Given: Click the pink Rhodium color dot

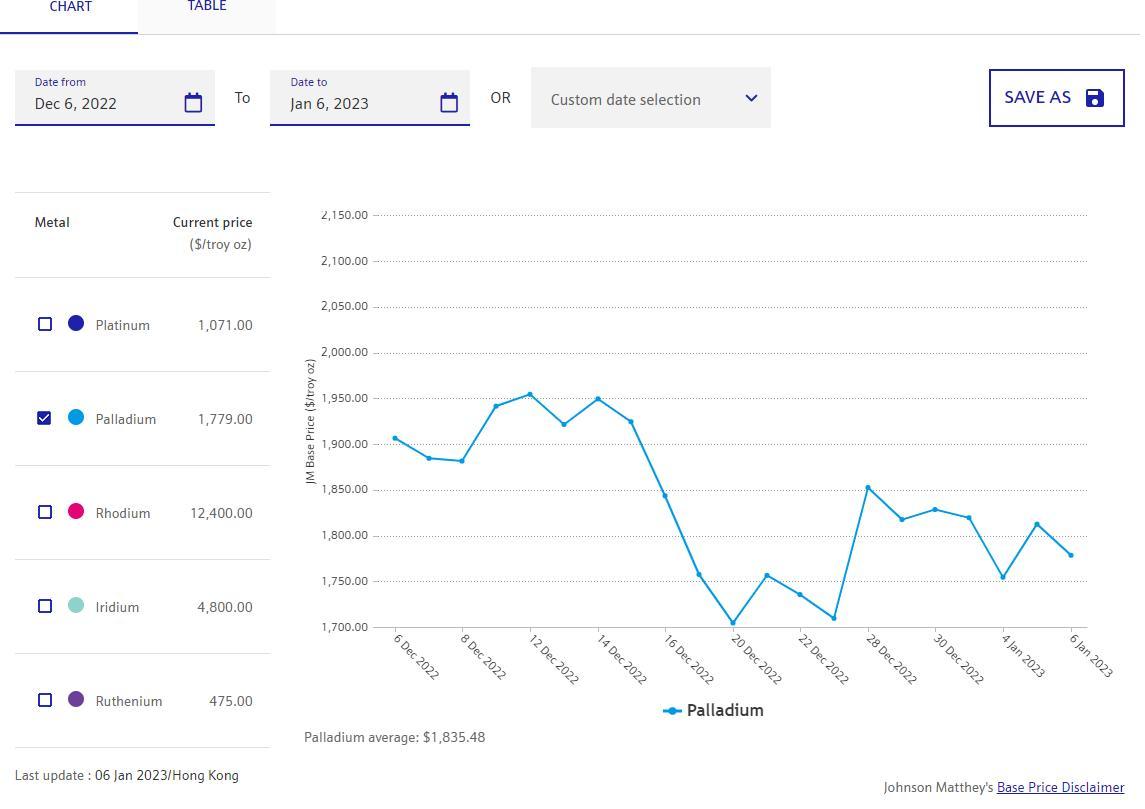Looking at the screenshot, I should click(76, 511).
